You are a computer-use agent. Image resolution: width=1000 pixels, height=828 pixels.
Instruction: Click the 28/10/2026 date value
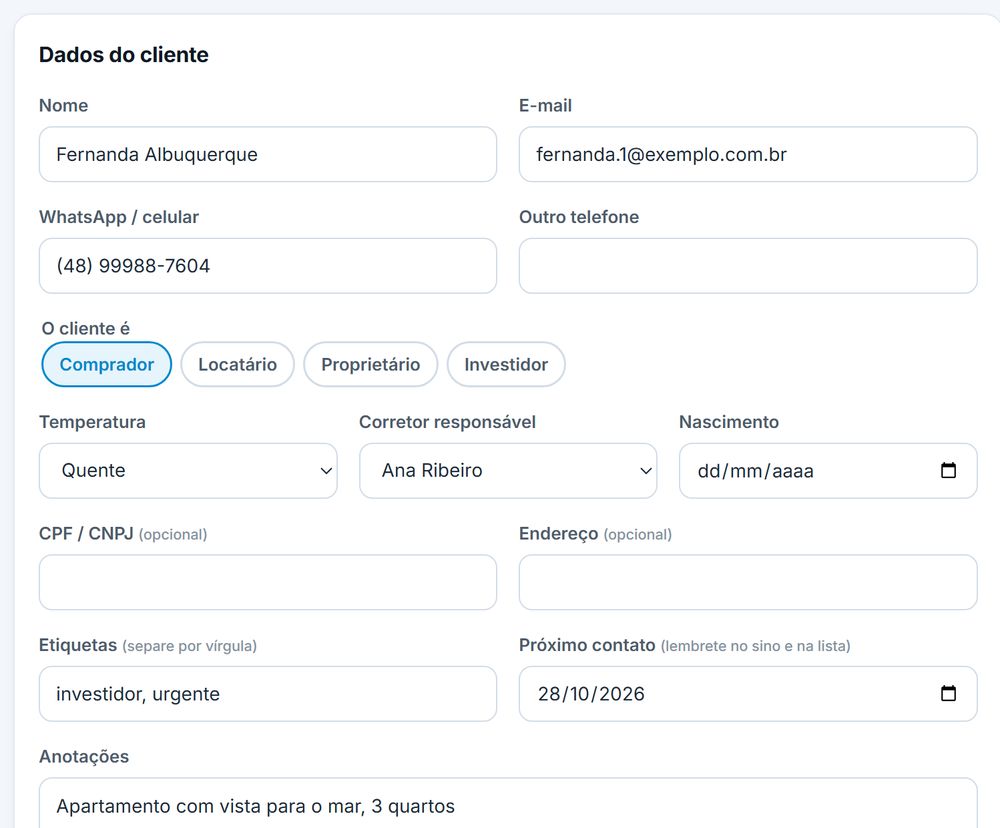(591, 694)
